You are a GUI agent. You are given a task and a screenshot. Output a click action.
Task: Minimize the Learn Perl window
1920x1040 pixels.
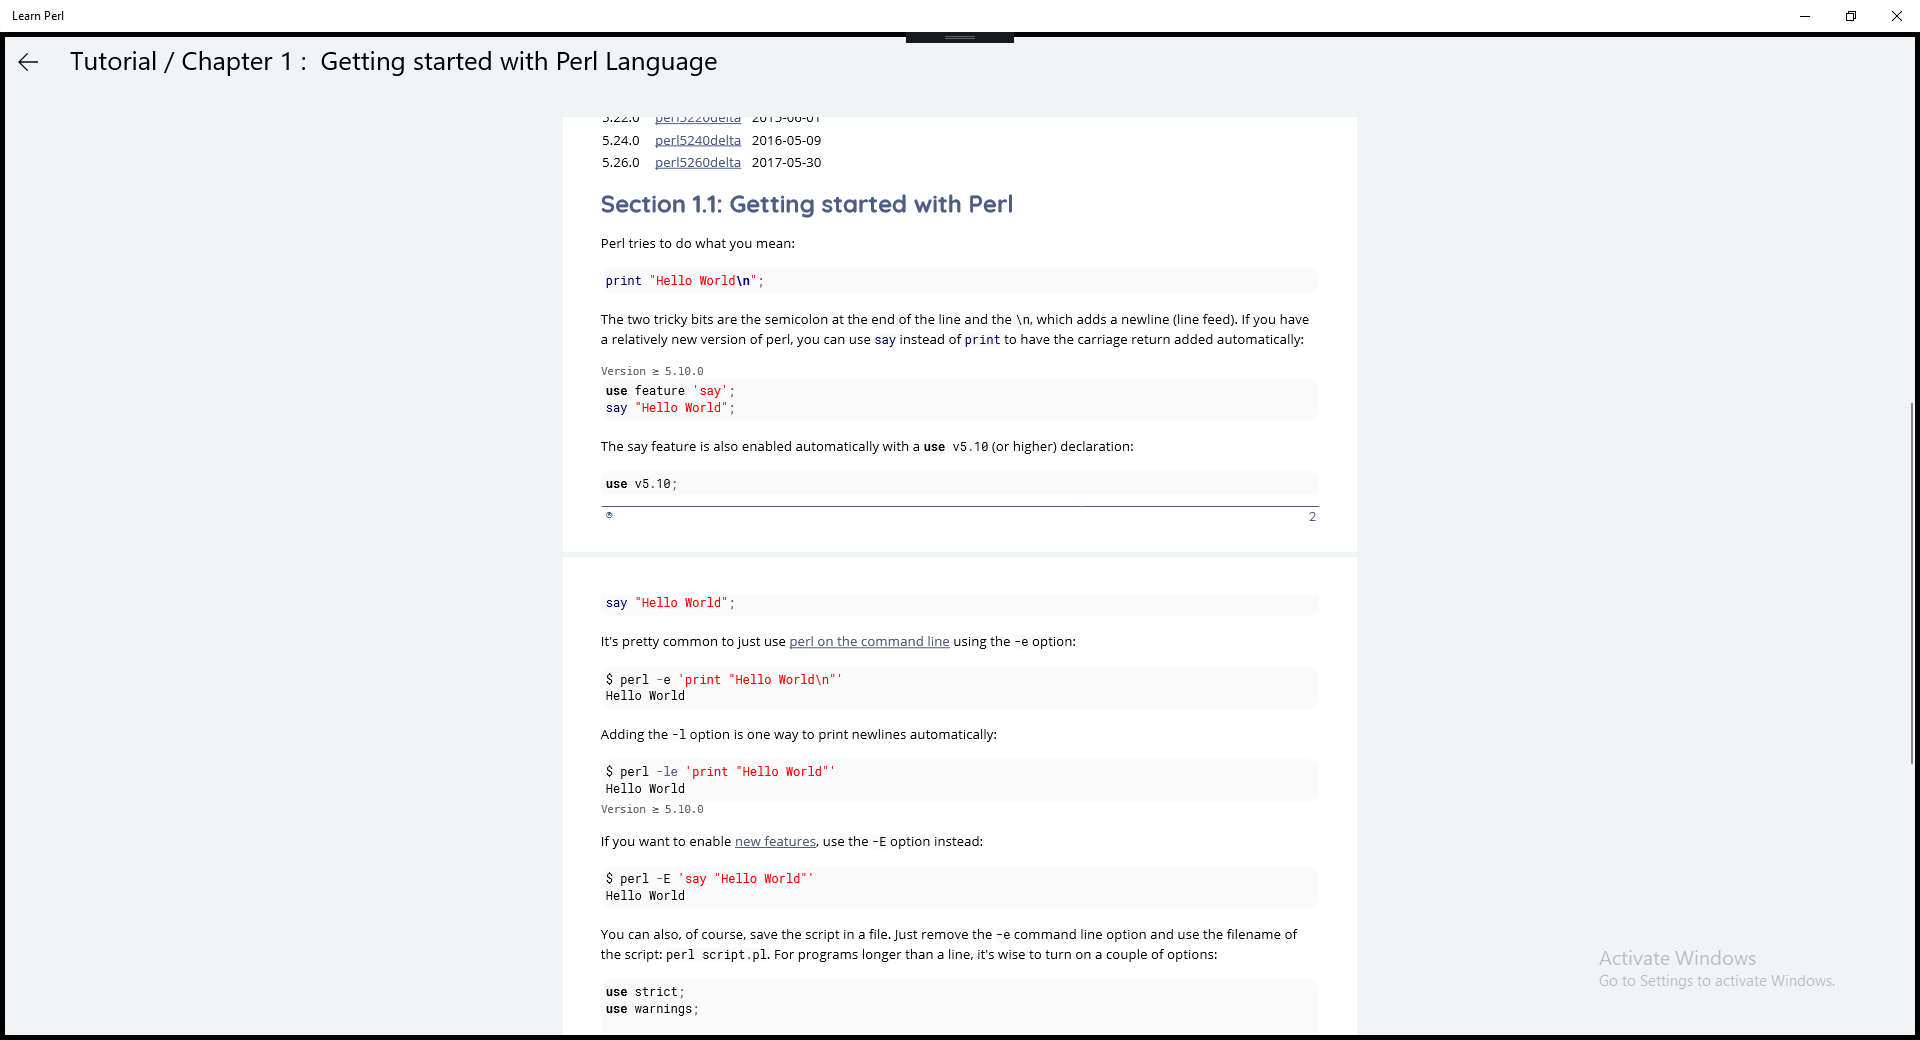[1805, 16]
